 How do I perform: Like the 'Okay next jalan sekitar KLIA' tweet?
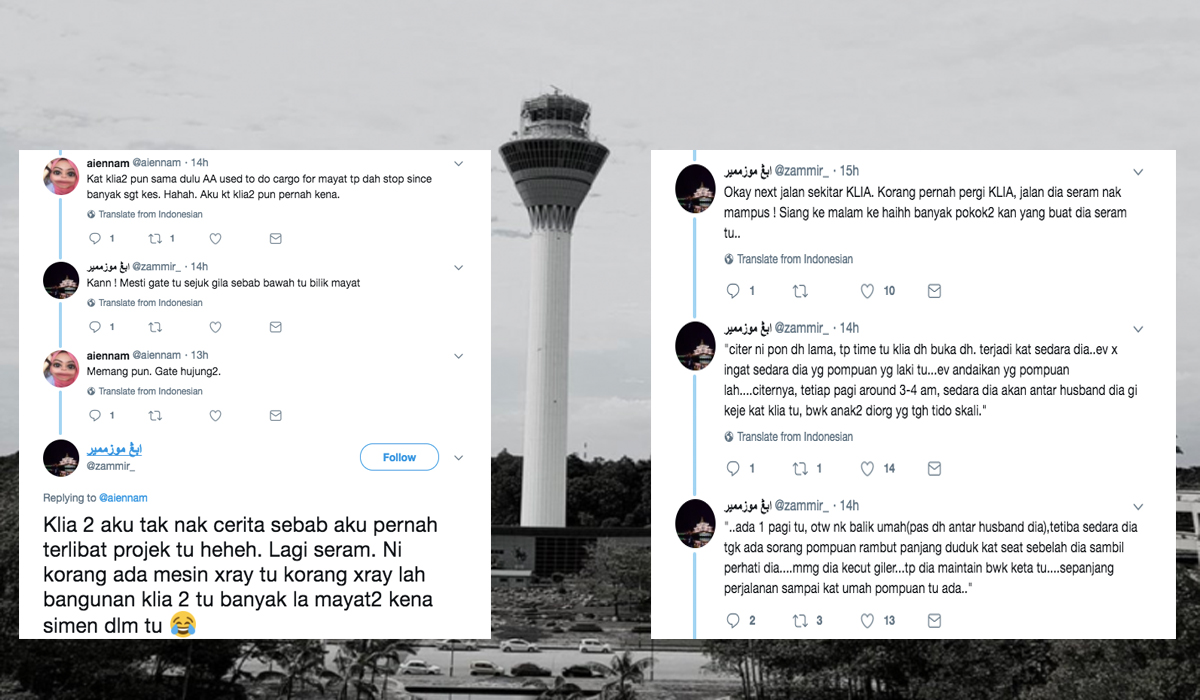coord(868,291)
